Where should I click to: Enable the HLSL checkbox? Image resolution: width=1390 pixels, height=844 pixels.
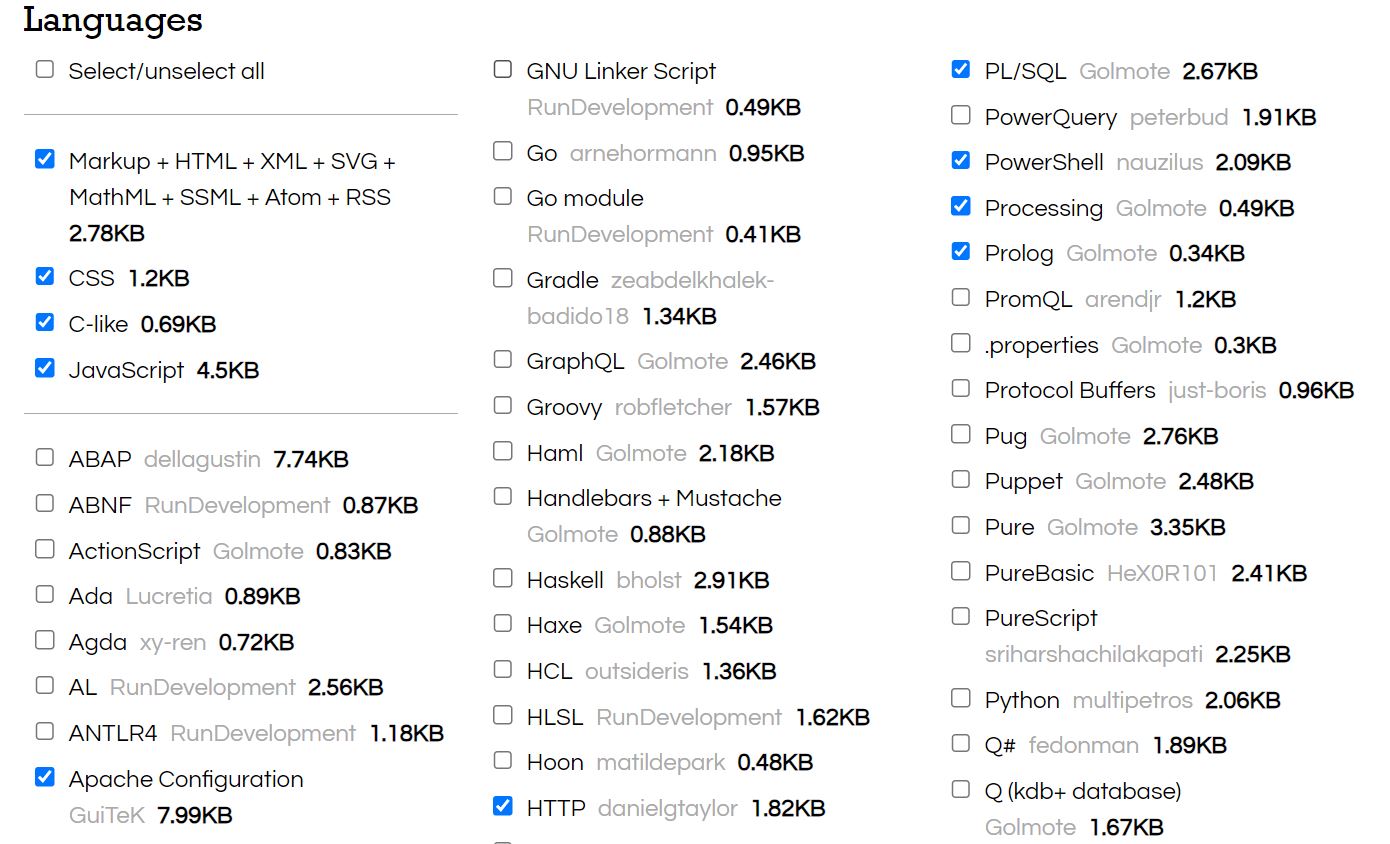(503, 716)
